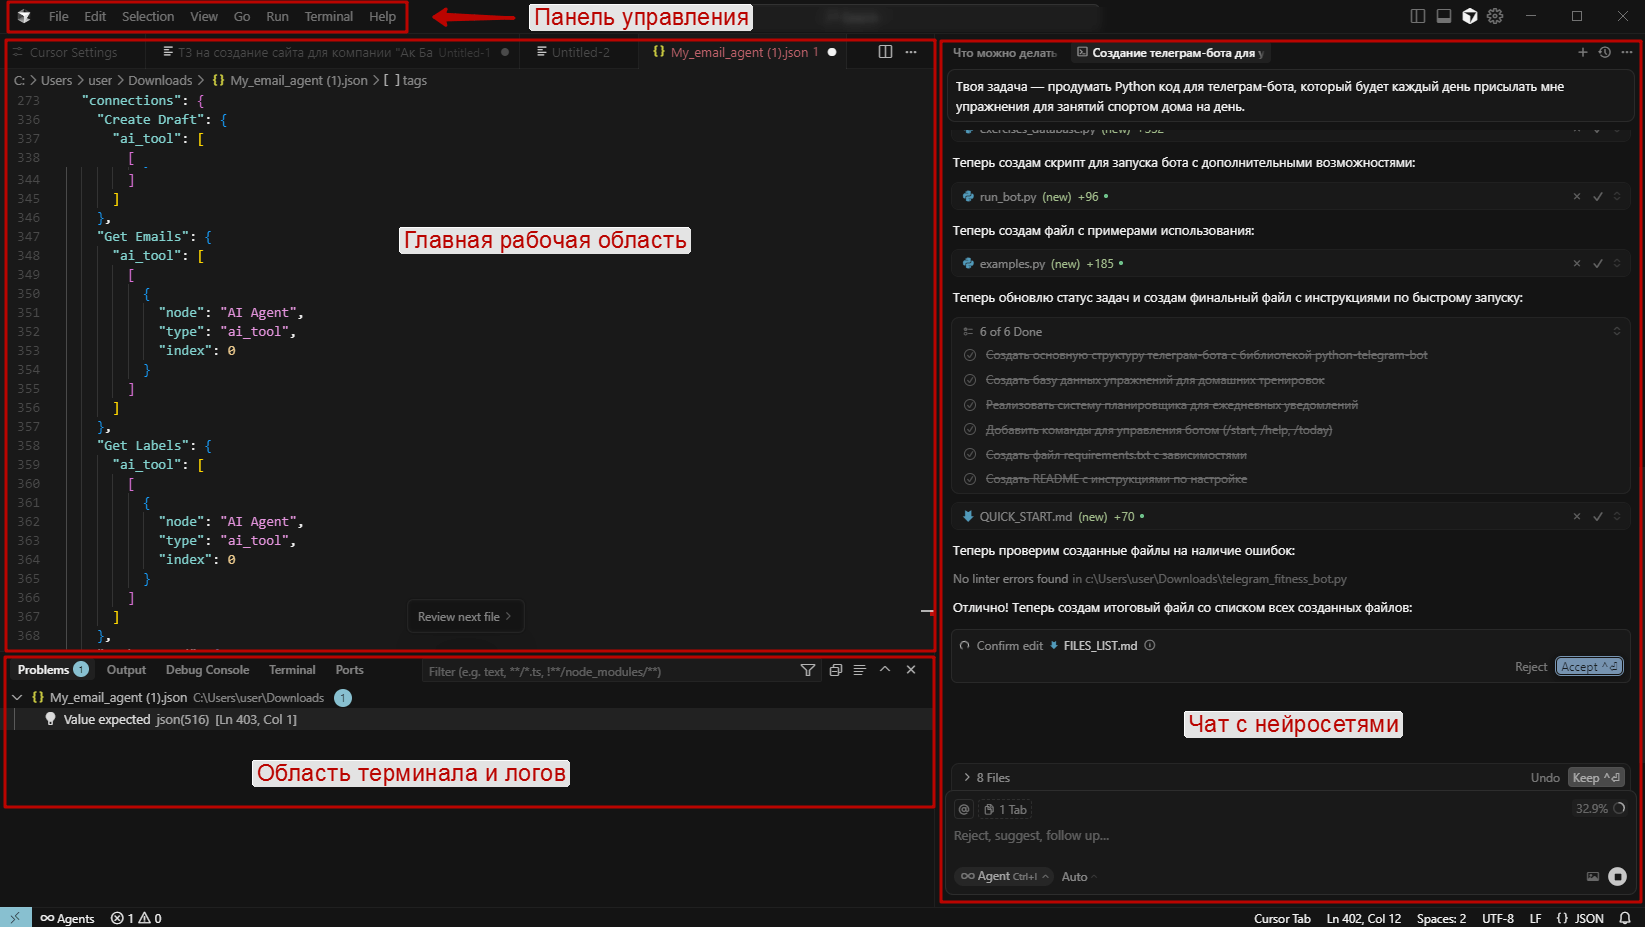The width and height of the screenshot is (1645, 927).
Task: Start a new chat with the plus icon
Action: [1582, 52]
